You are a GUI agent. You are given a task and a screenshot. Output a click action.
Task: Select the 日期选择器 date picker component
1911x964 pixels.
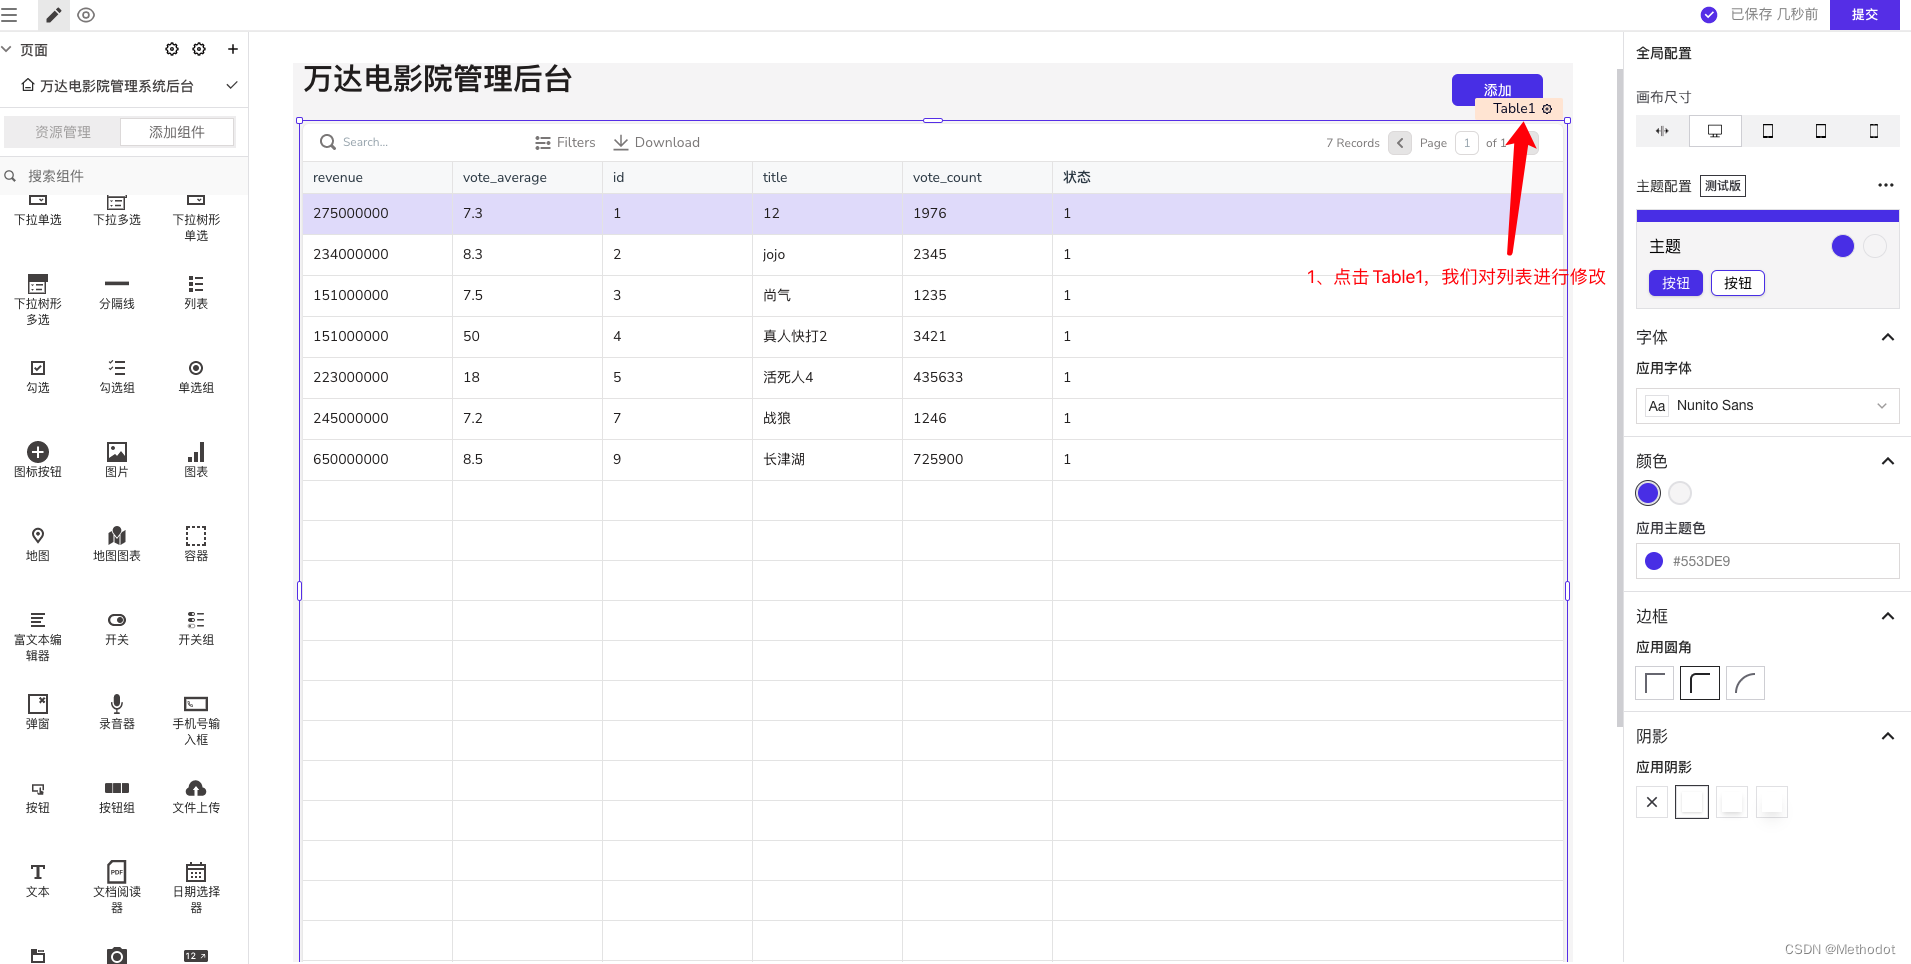pyautogui.click(x=196, y=887)
